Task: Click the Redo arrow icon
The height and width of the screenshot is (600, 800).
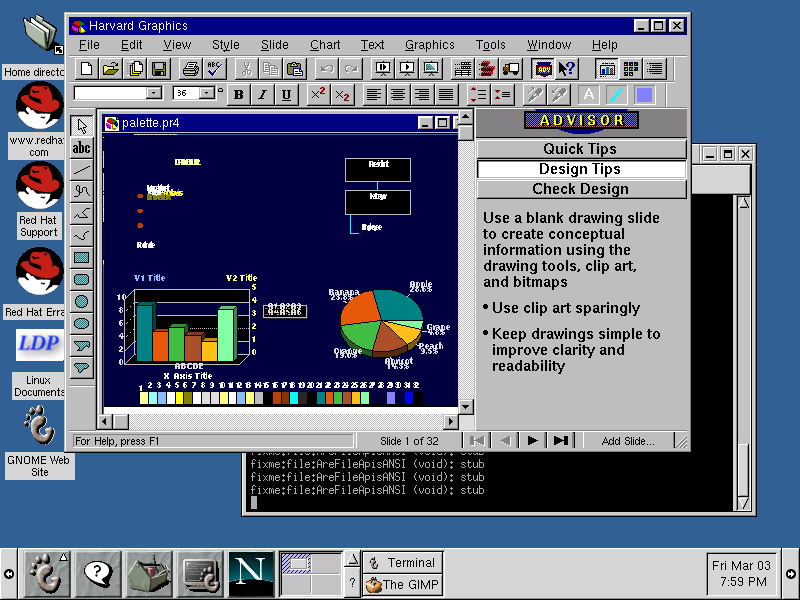Action: click(x=351, y=69)
